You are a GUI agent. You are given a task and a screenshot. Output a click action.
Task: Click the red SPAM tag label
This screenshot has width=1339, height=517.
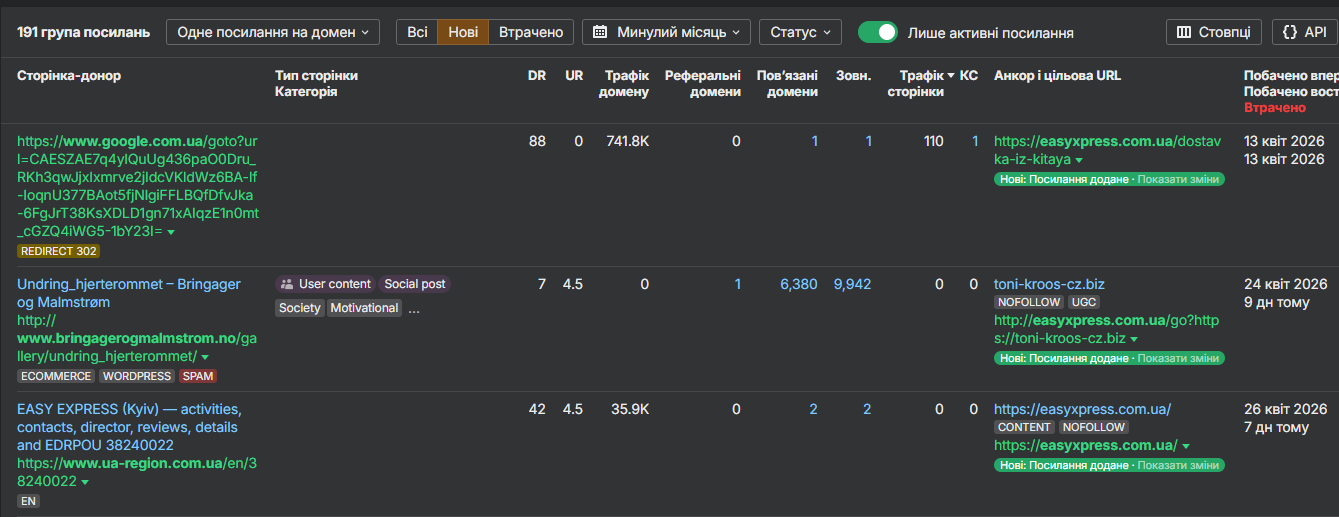point(198,376)
